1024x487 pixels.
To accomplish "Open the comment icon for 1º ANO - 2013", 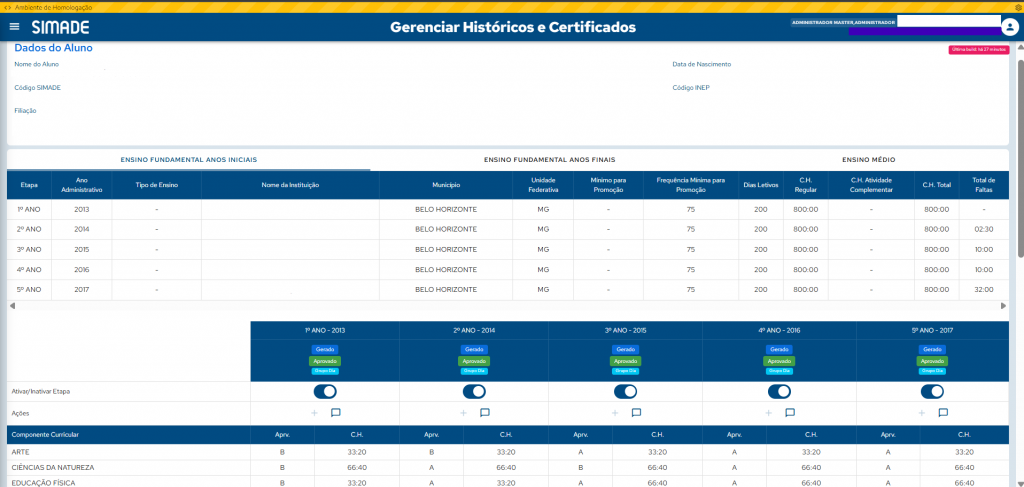I will pos(336,412).
